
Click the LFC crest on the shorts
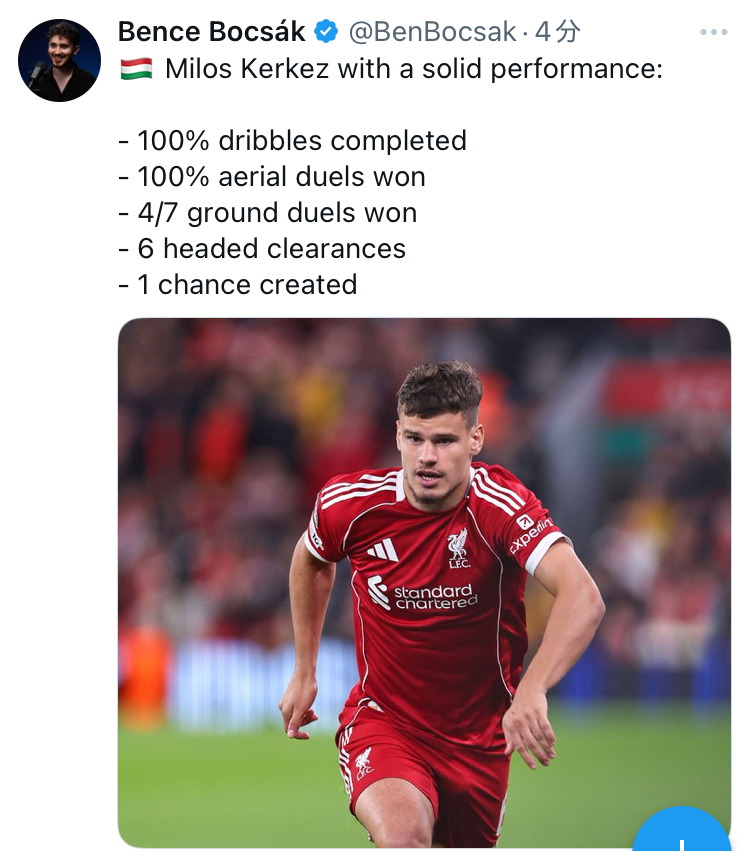pos(364,762)
